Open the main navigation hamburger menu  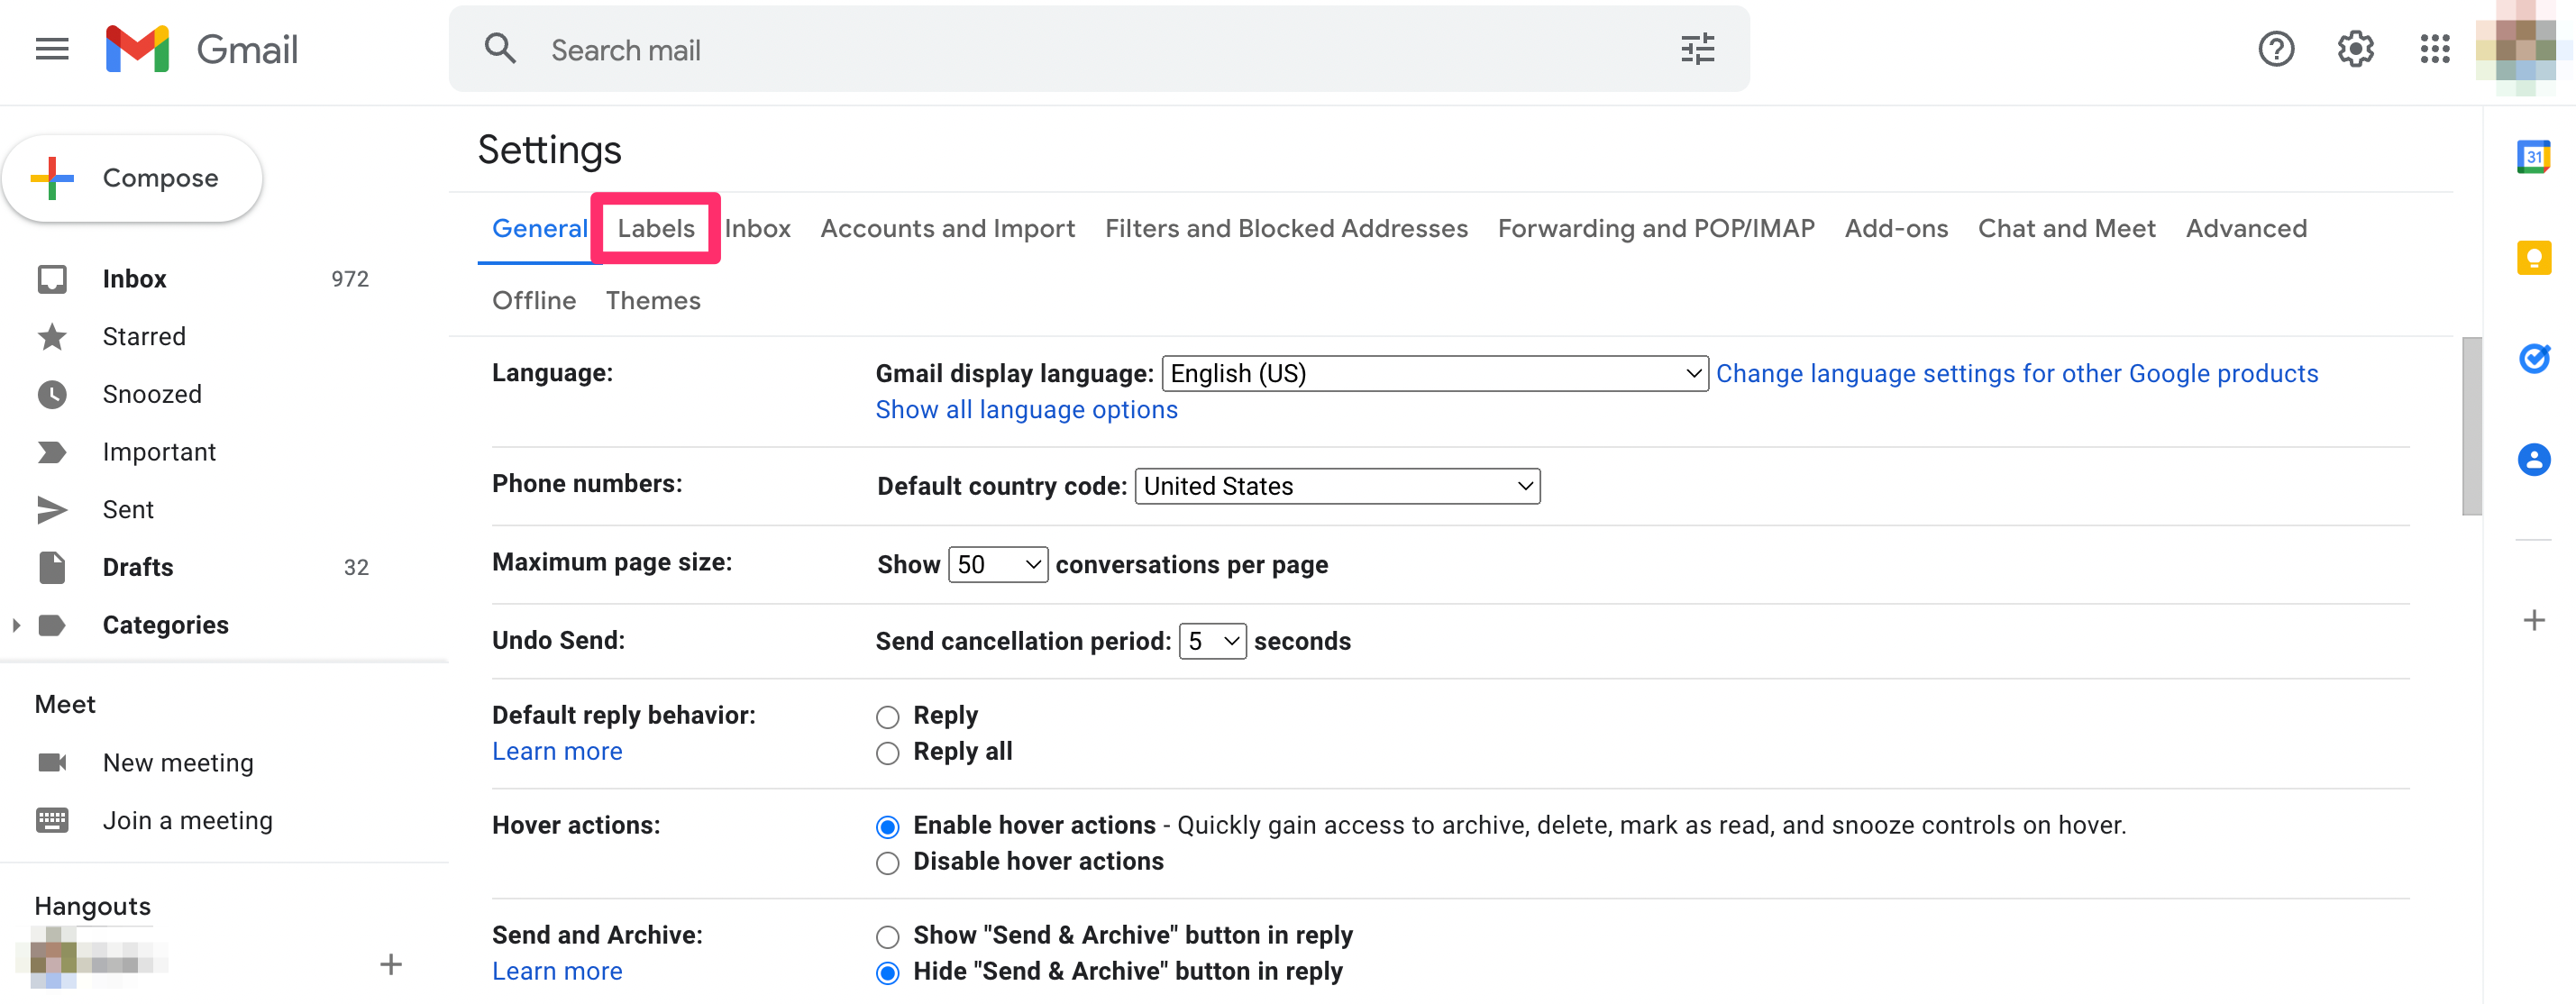(51, 49)
